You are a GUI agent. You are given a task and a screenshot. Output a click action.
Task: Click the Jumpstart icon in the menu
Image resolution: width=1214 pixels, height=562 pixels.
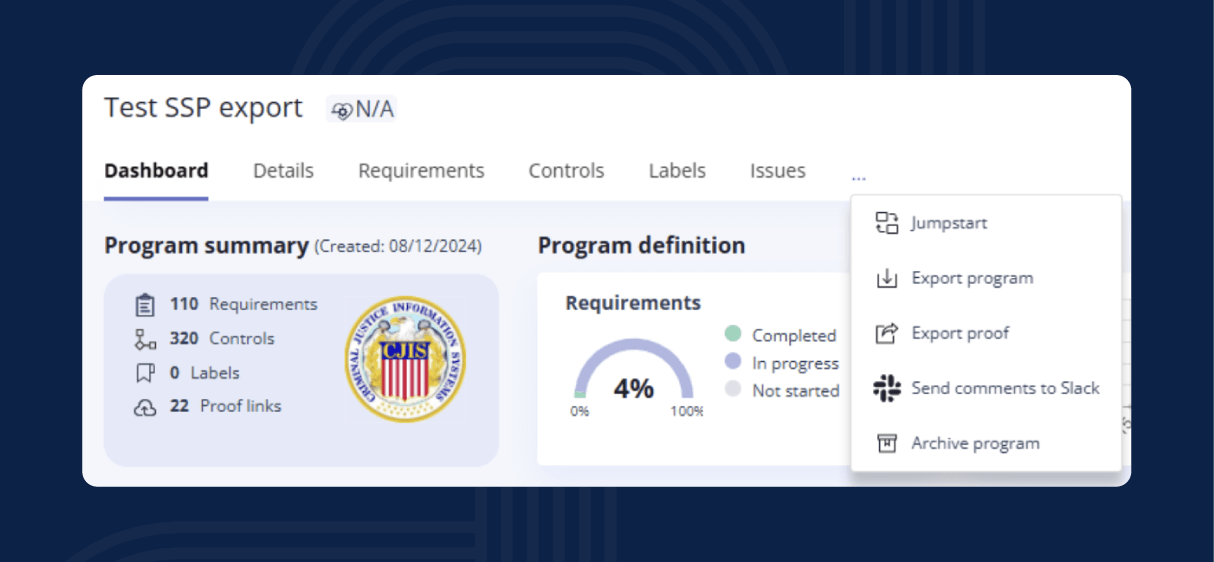pos(887,223)
